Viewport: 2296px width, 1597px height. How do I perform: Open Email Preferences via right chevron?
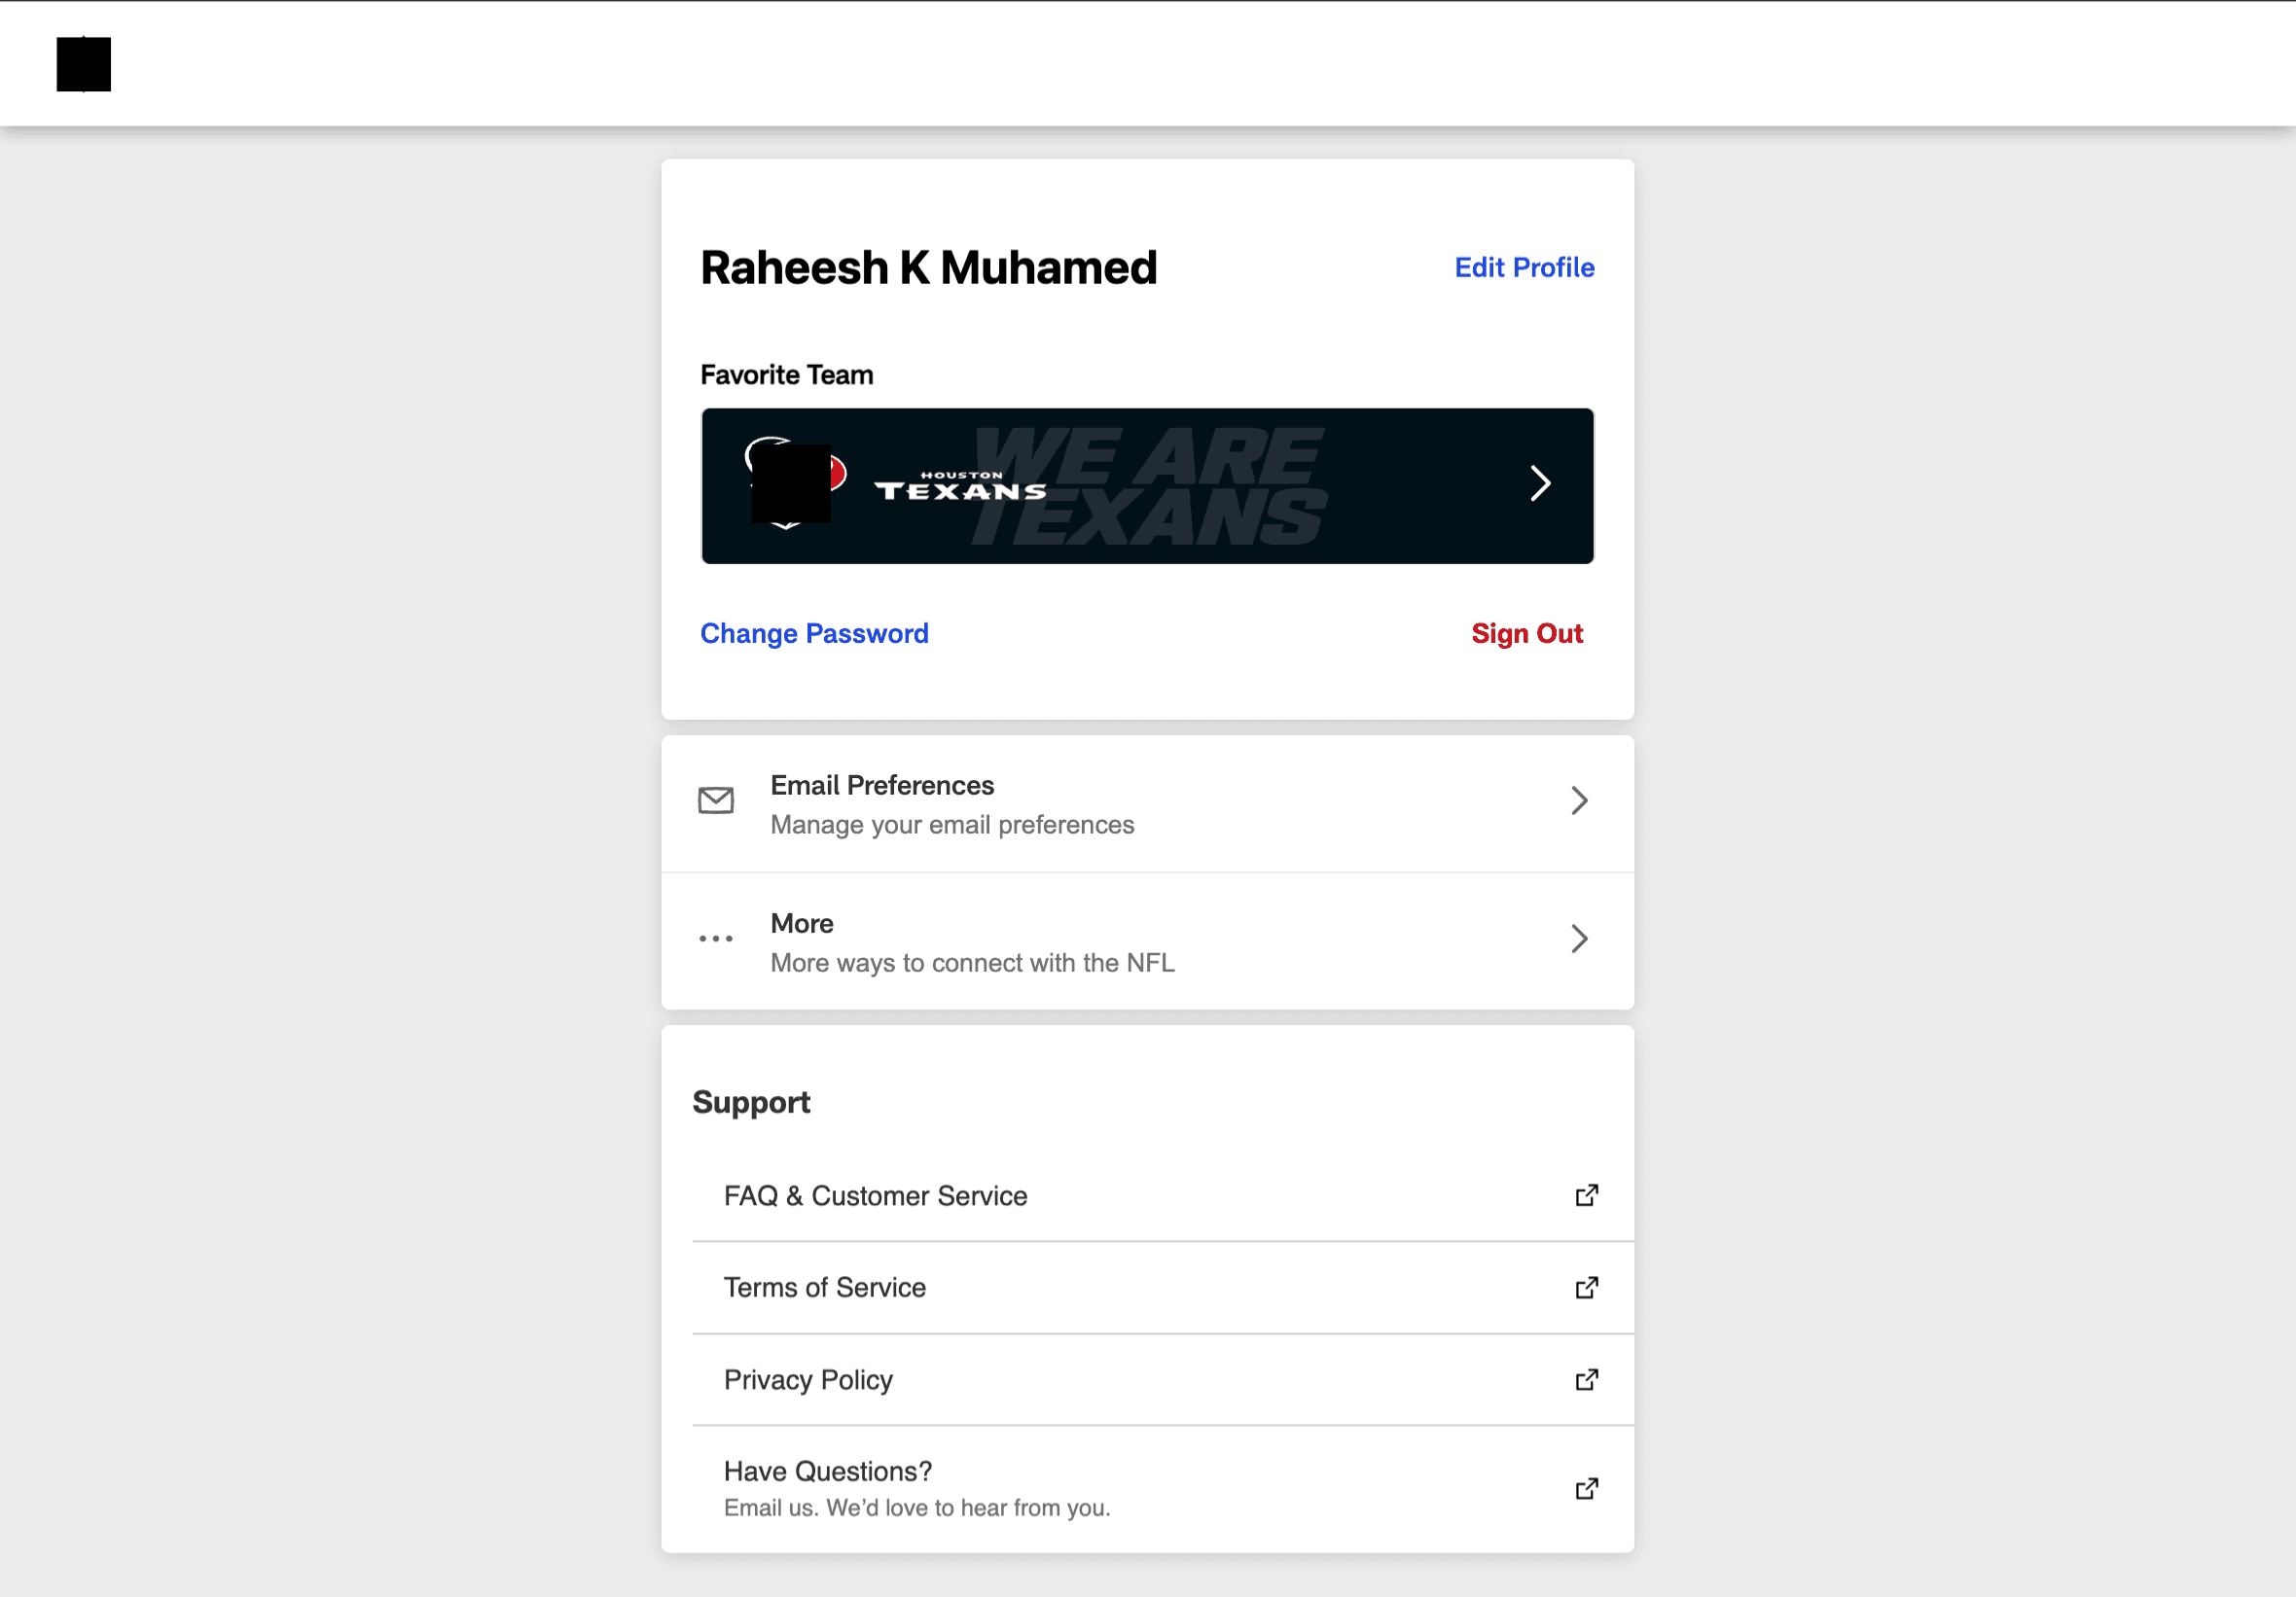1578,800
